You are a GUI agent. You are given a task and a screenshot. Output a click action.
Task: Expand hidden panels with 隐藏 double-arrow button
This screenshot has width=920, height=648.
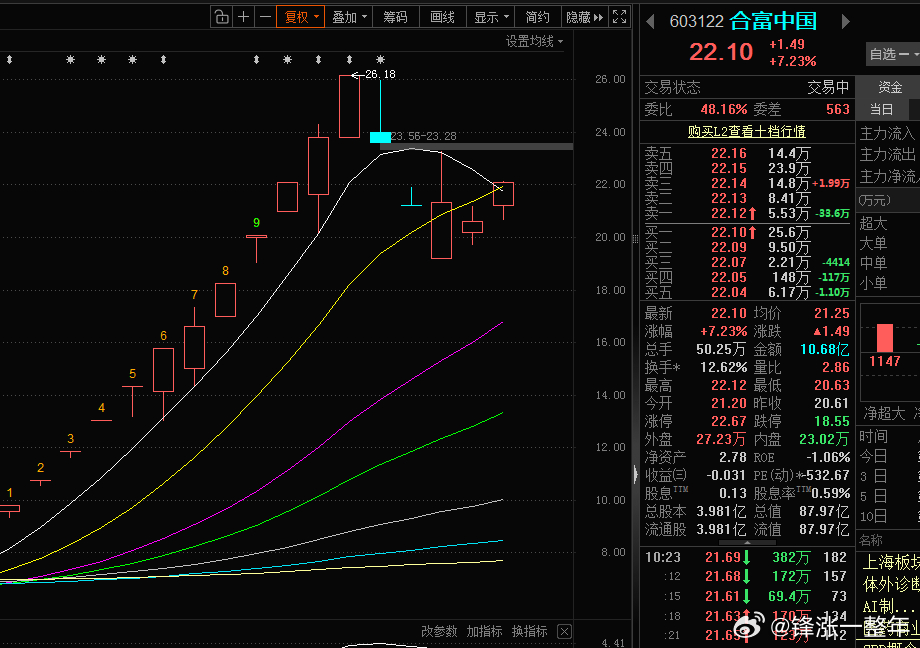point(584,17)
